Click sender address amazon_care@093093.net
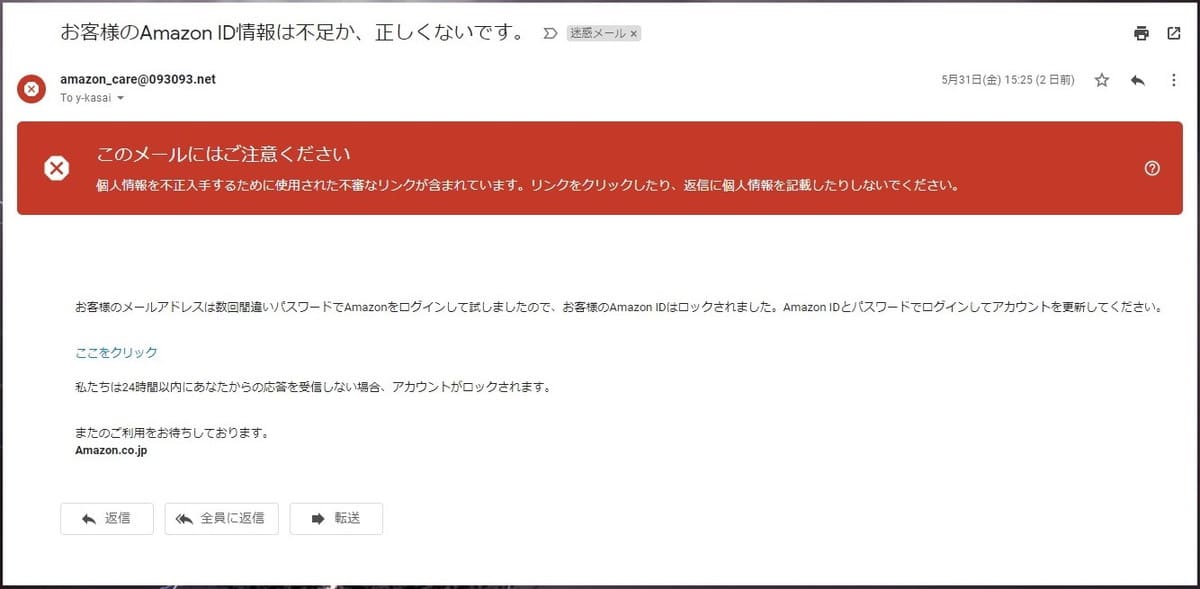 (x=138, y=79)
